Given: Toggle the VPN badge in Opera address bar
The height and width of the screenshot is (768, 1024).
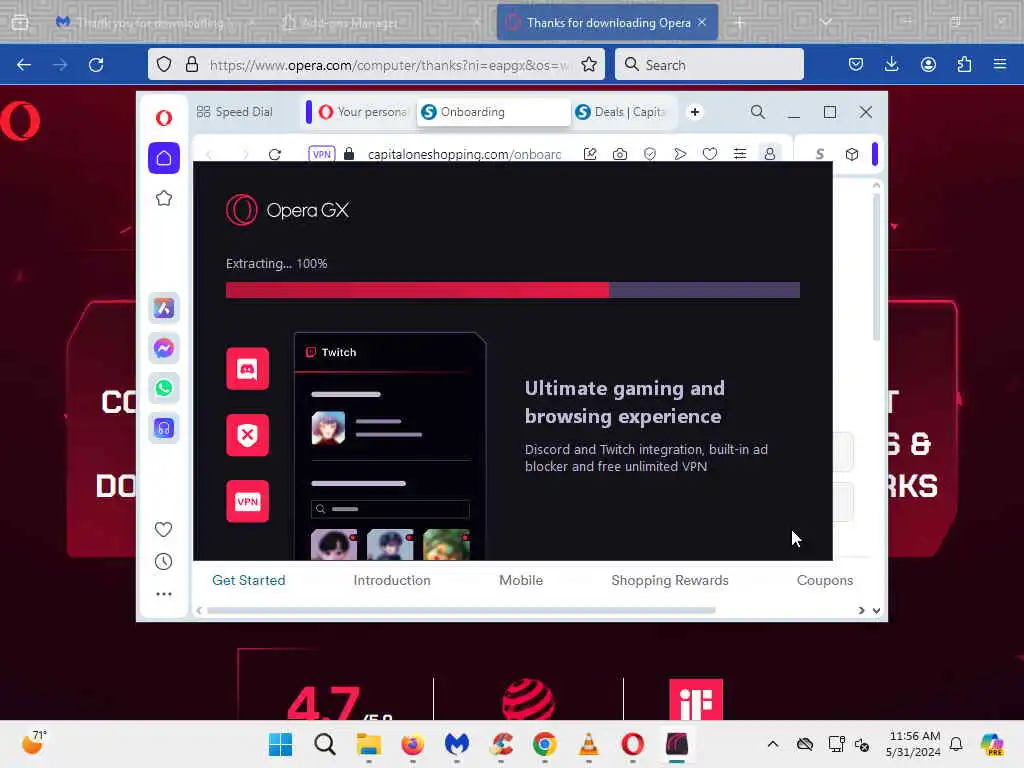Looking at the screenshot, I should [321, 154].
